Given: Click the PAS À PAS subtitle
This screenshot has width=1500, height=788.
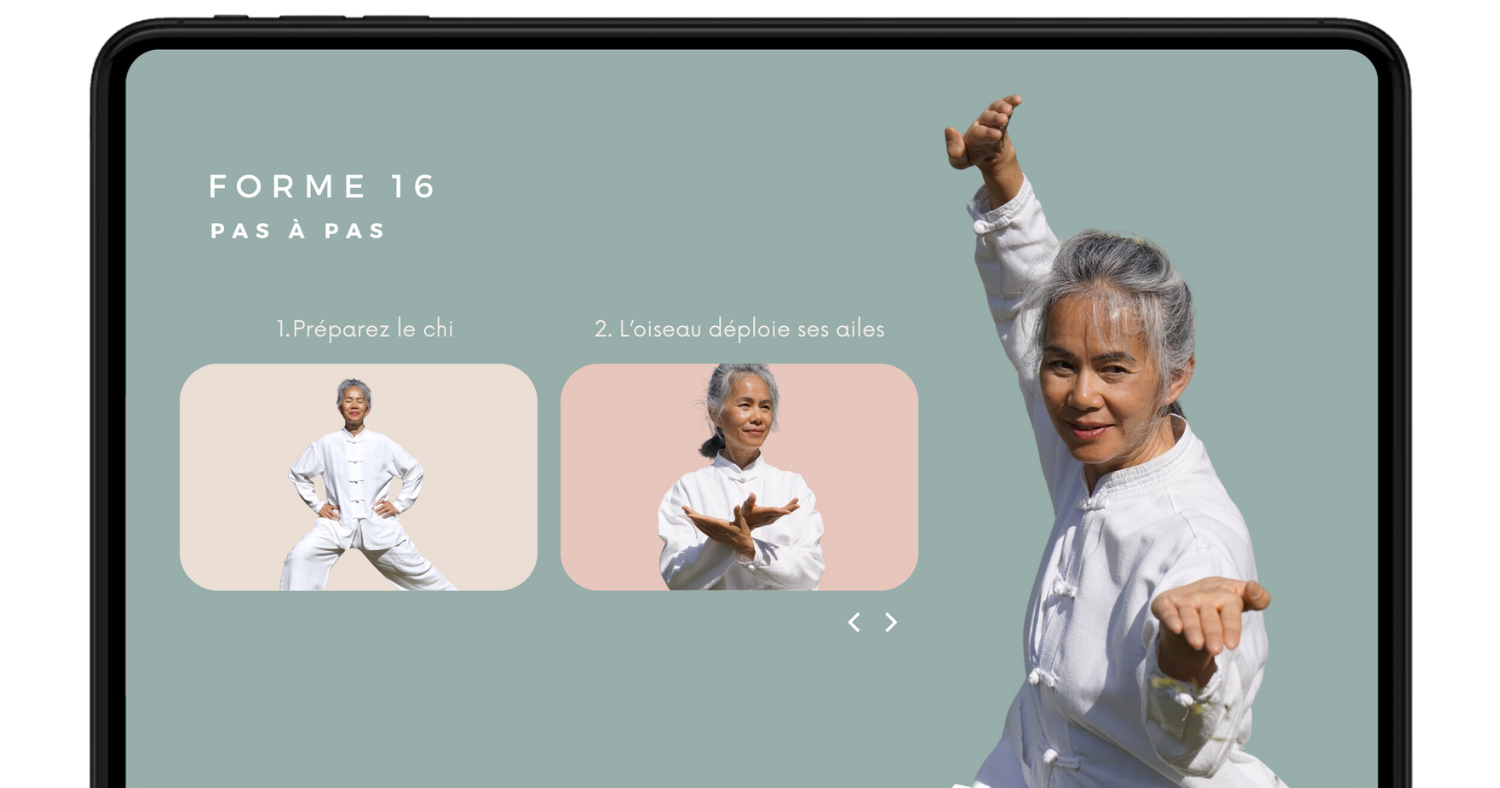Looking at the screenshot, I should 298,231.
